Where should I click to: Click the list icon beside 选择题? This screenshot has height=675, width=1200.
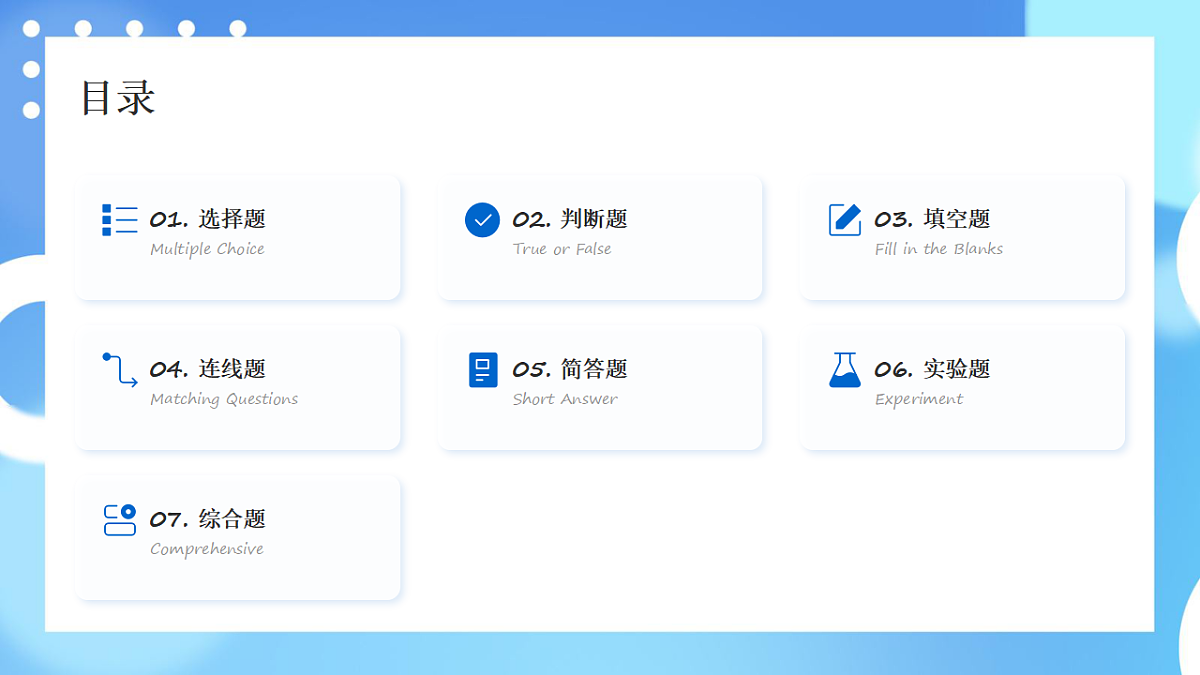(x=120, y=220)
